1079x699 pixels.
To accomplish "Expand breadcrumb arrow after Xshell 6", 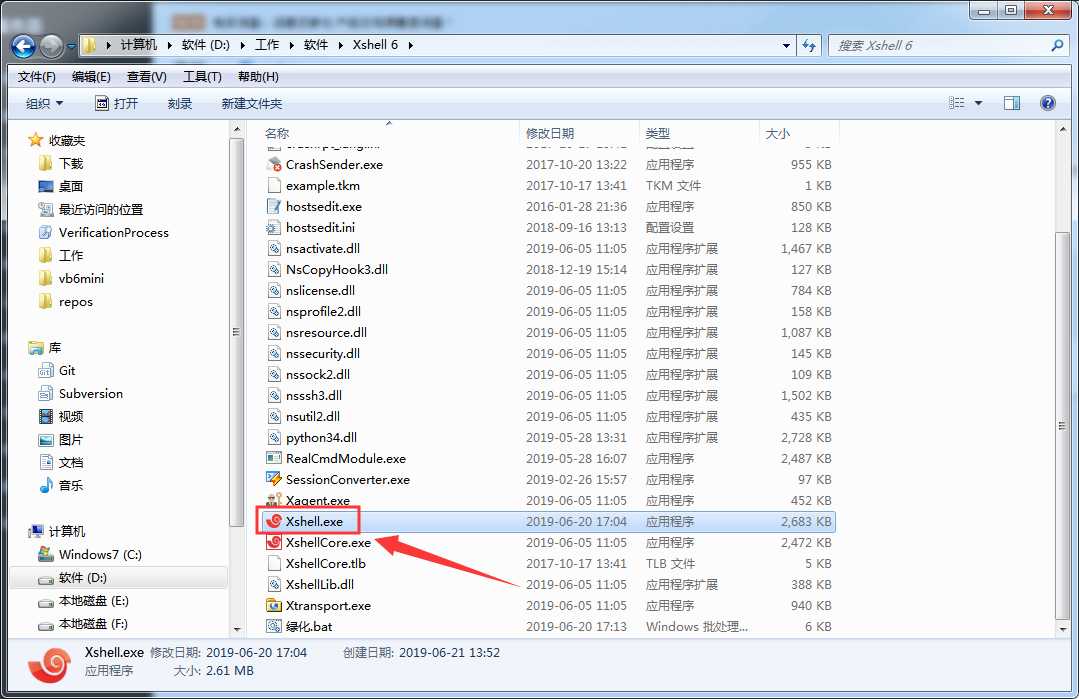I will tap(411, 45).
